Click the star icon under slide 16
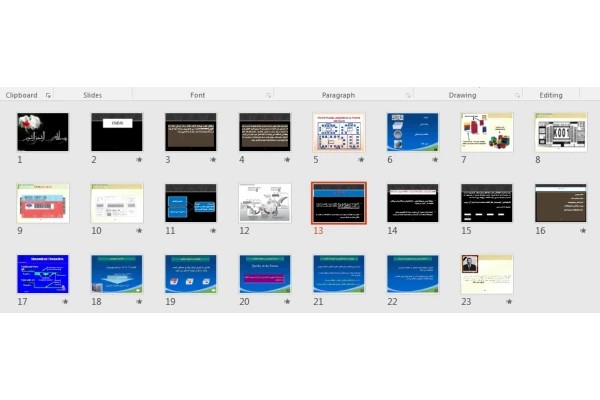Viewport: 600px width, 400px height. [x=583, y=230]
